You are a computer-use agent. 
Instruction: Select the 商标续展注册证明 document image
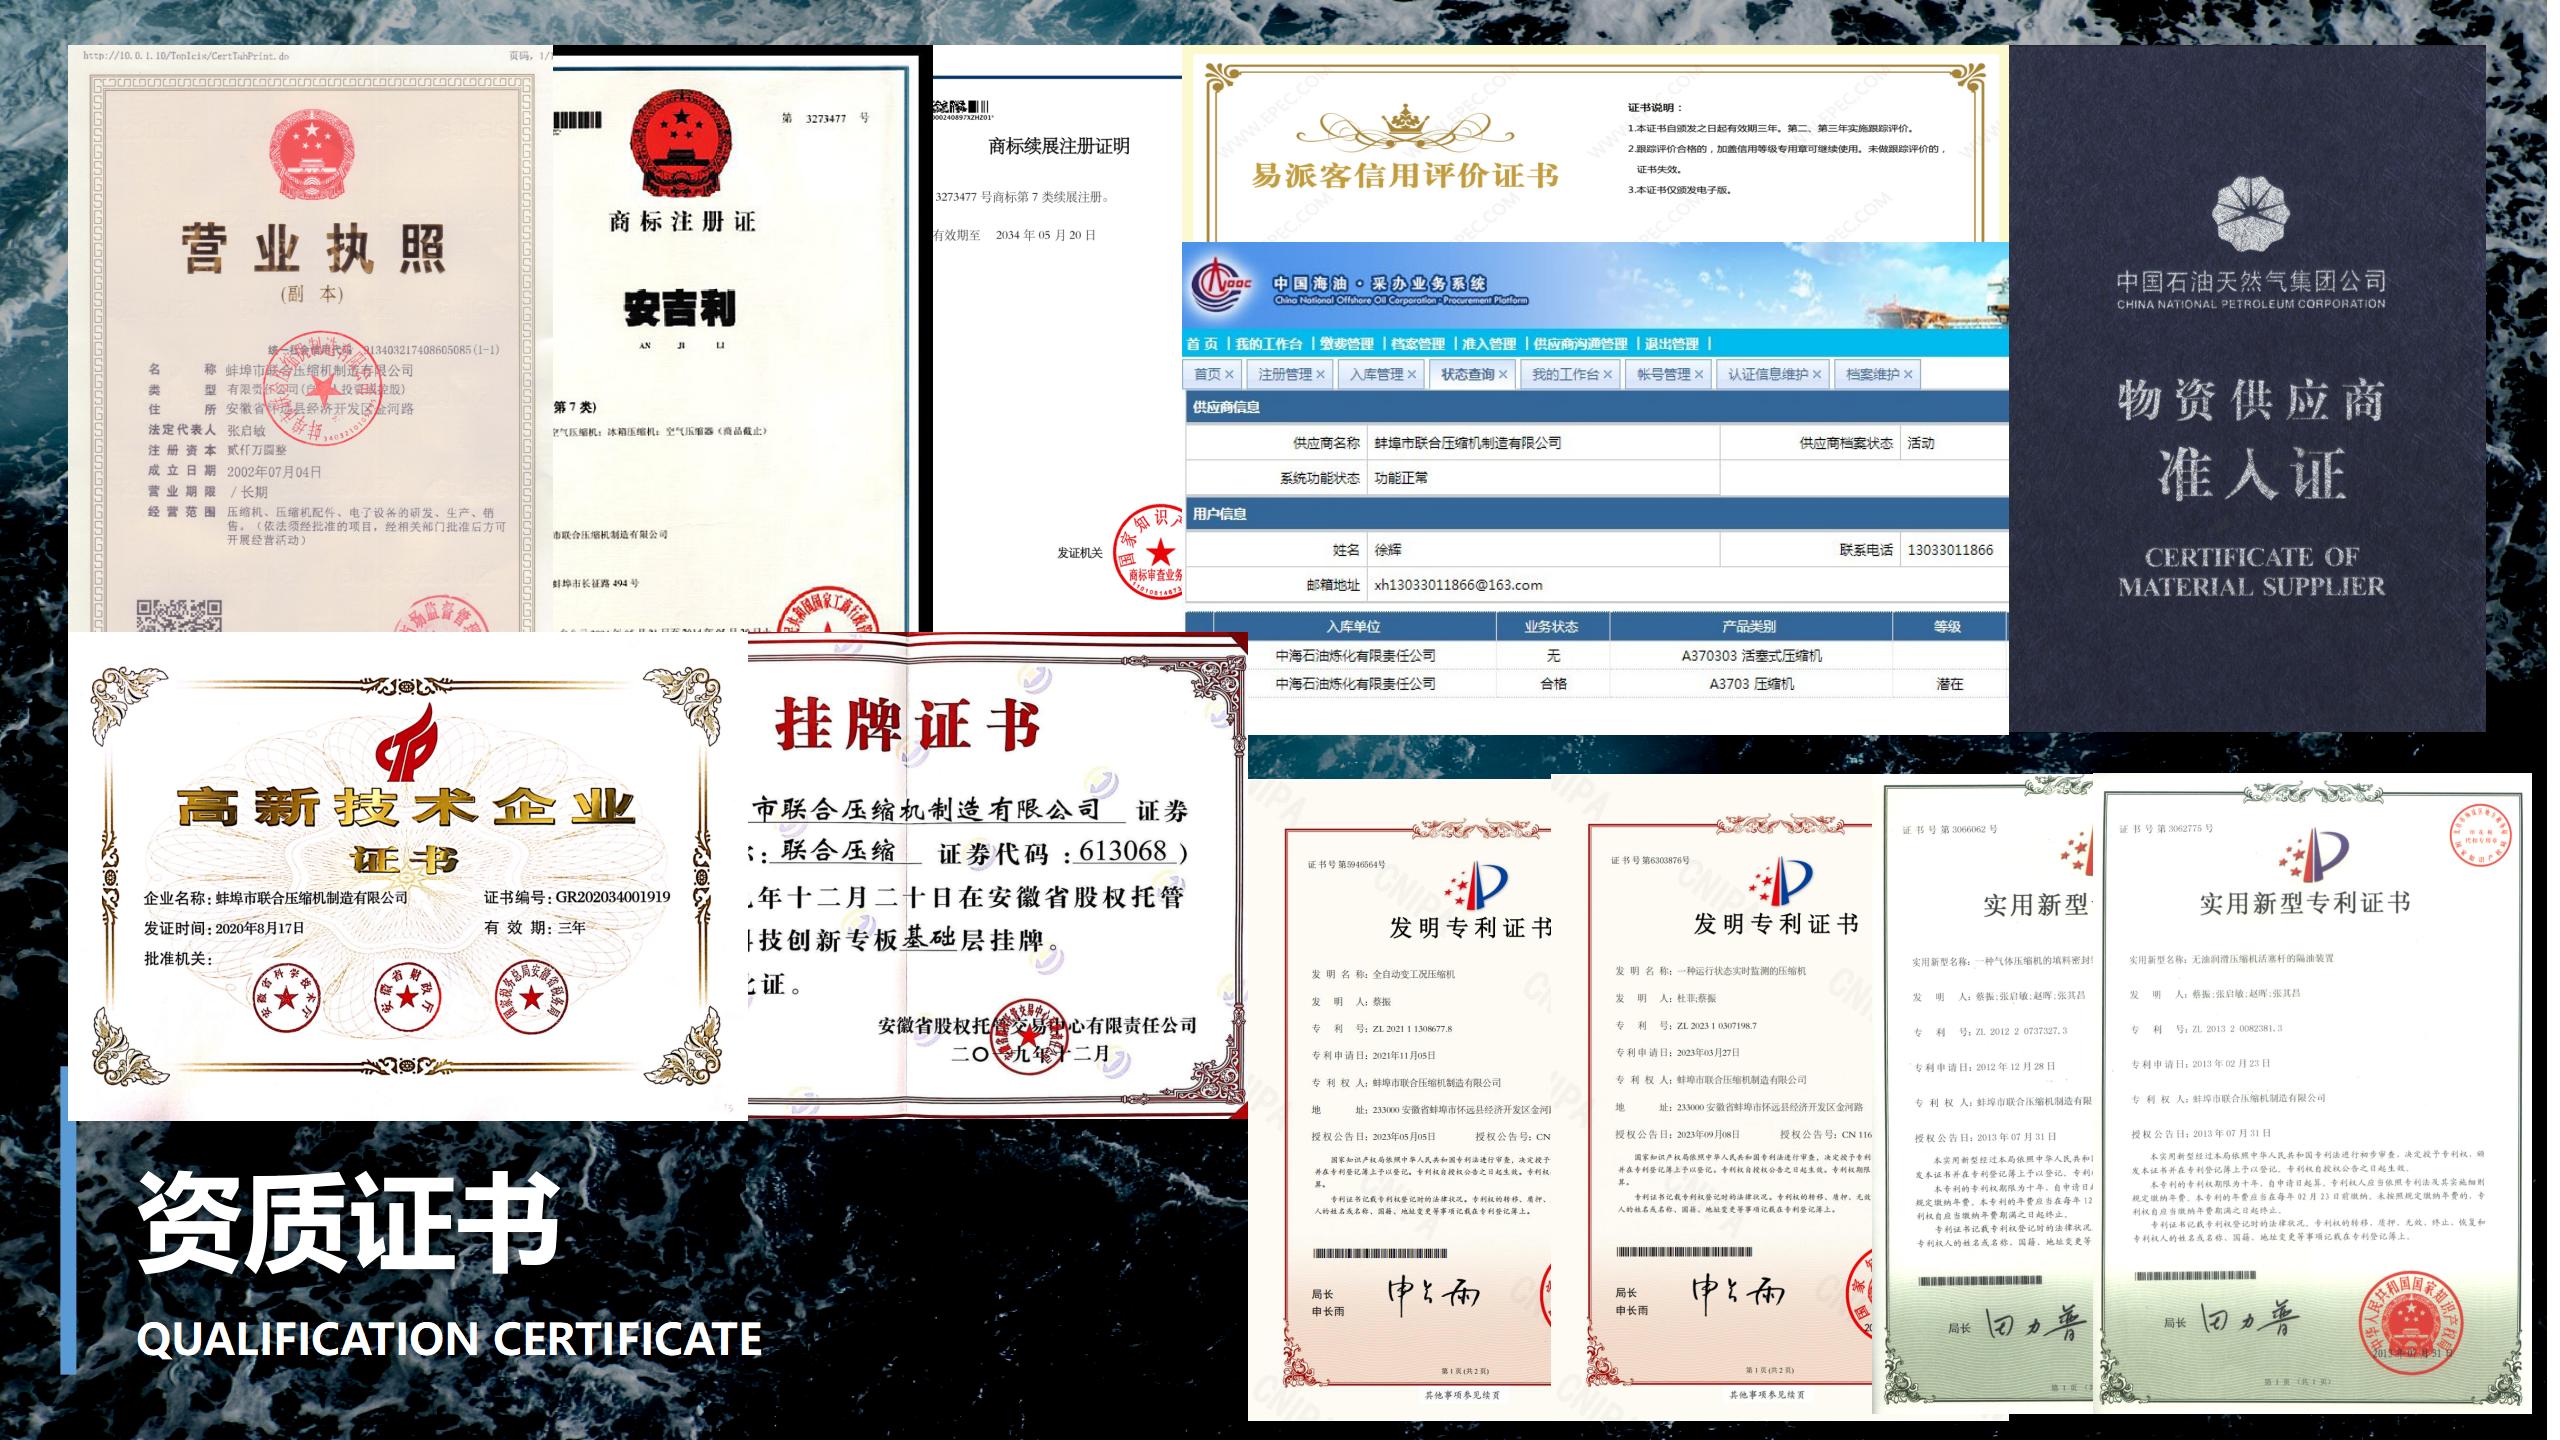point(1057,339)
